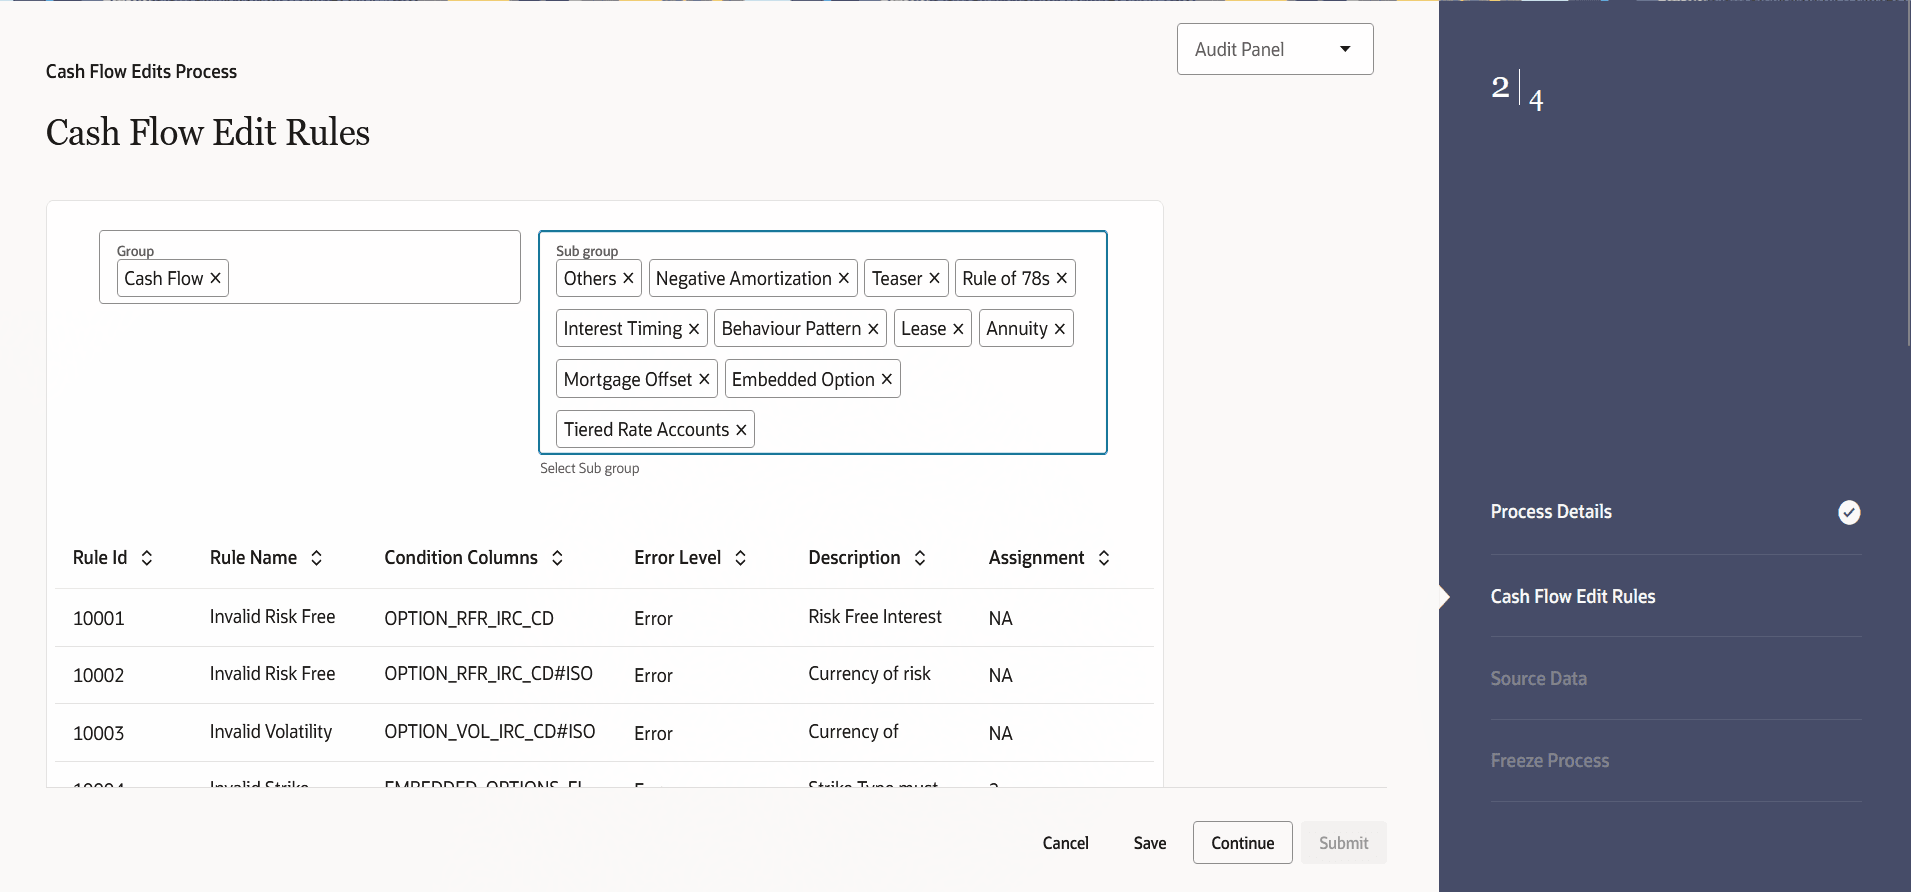Image resolution: width=1911 pixels, height=892 pixels.
Task: Sort table by Description
Action: point(920,558)
